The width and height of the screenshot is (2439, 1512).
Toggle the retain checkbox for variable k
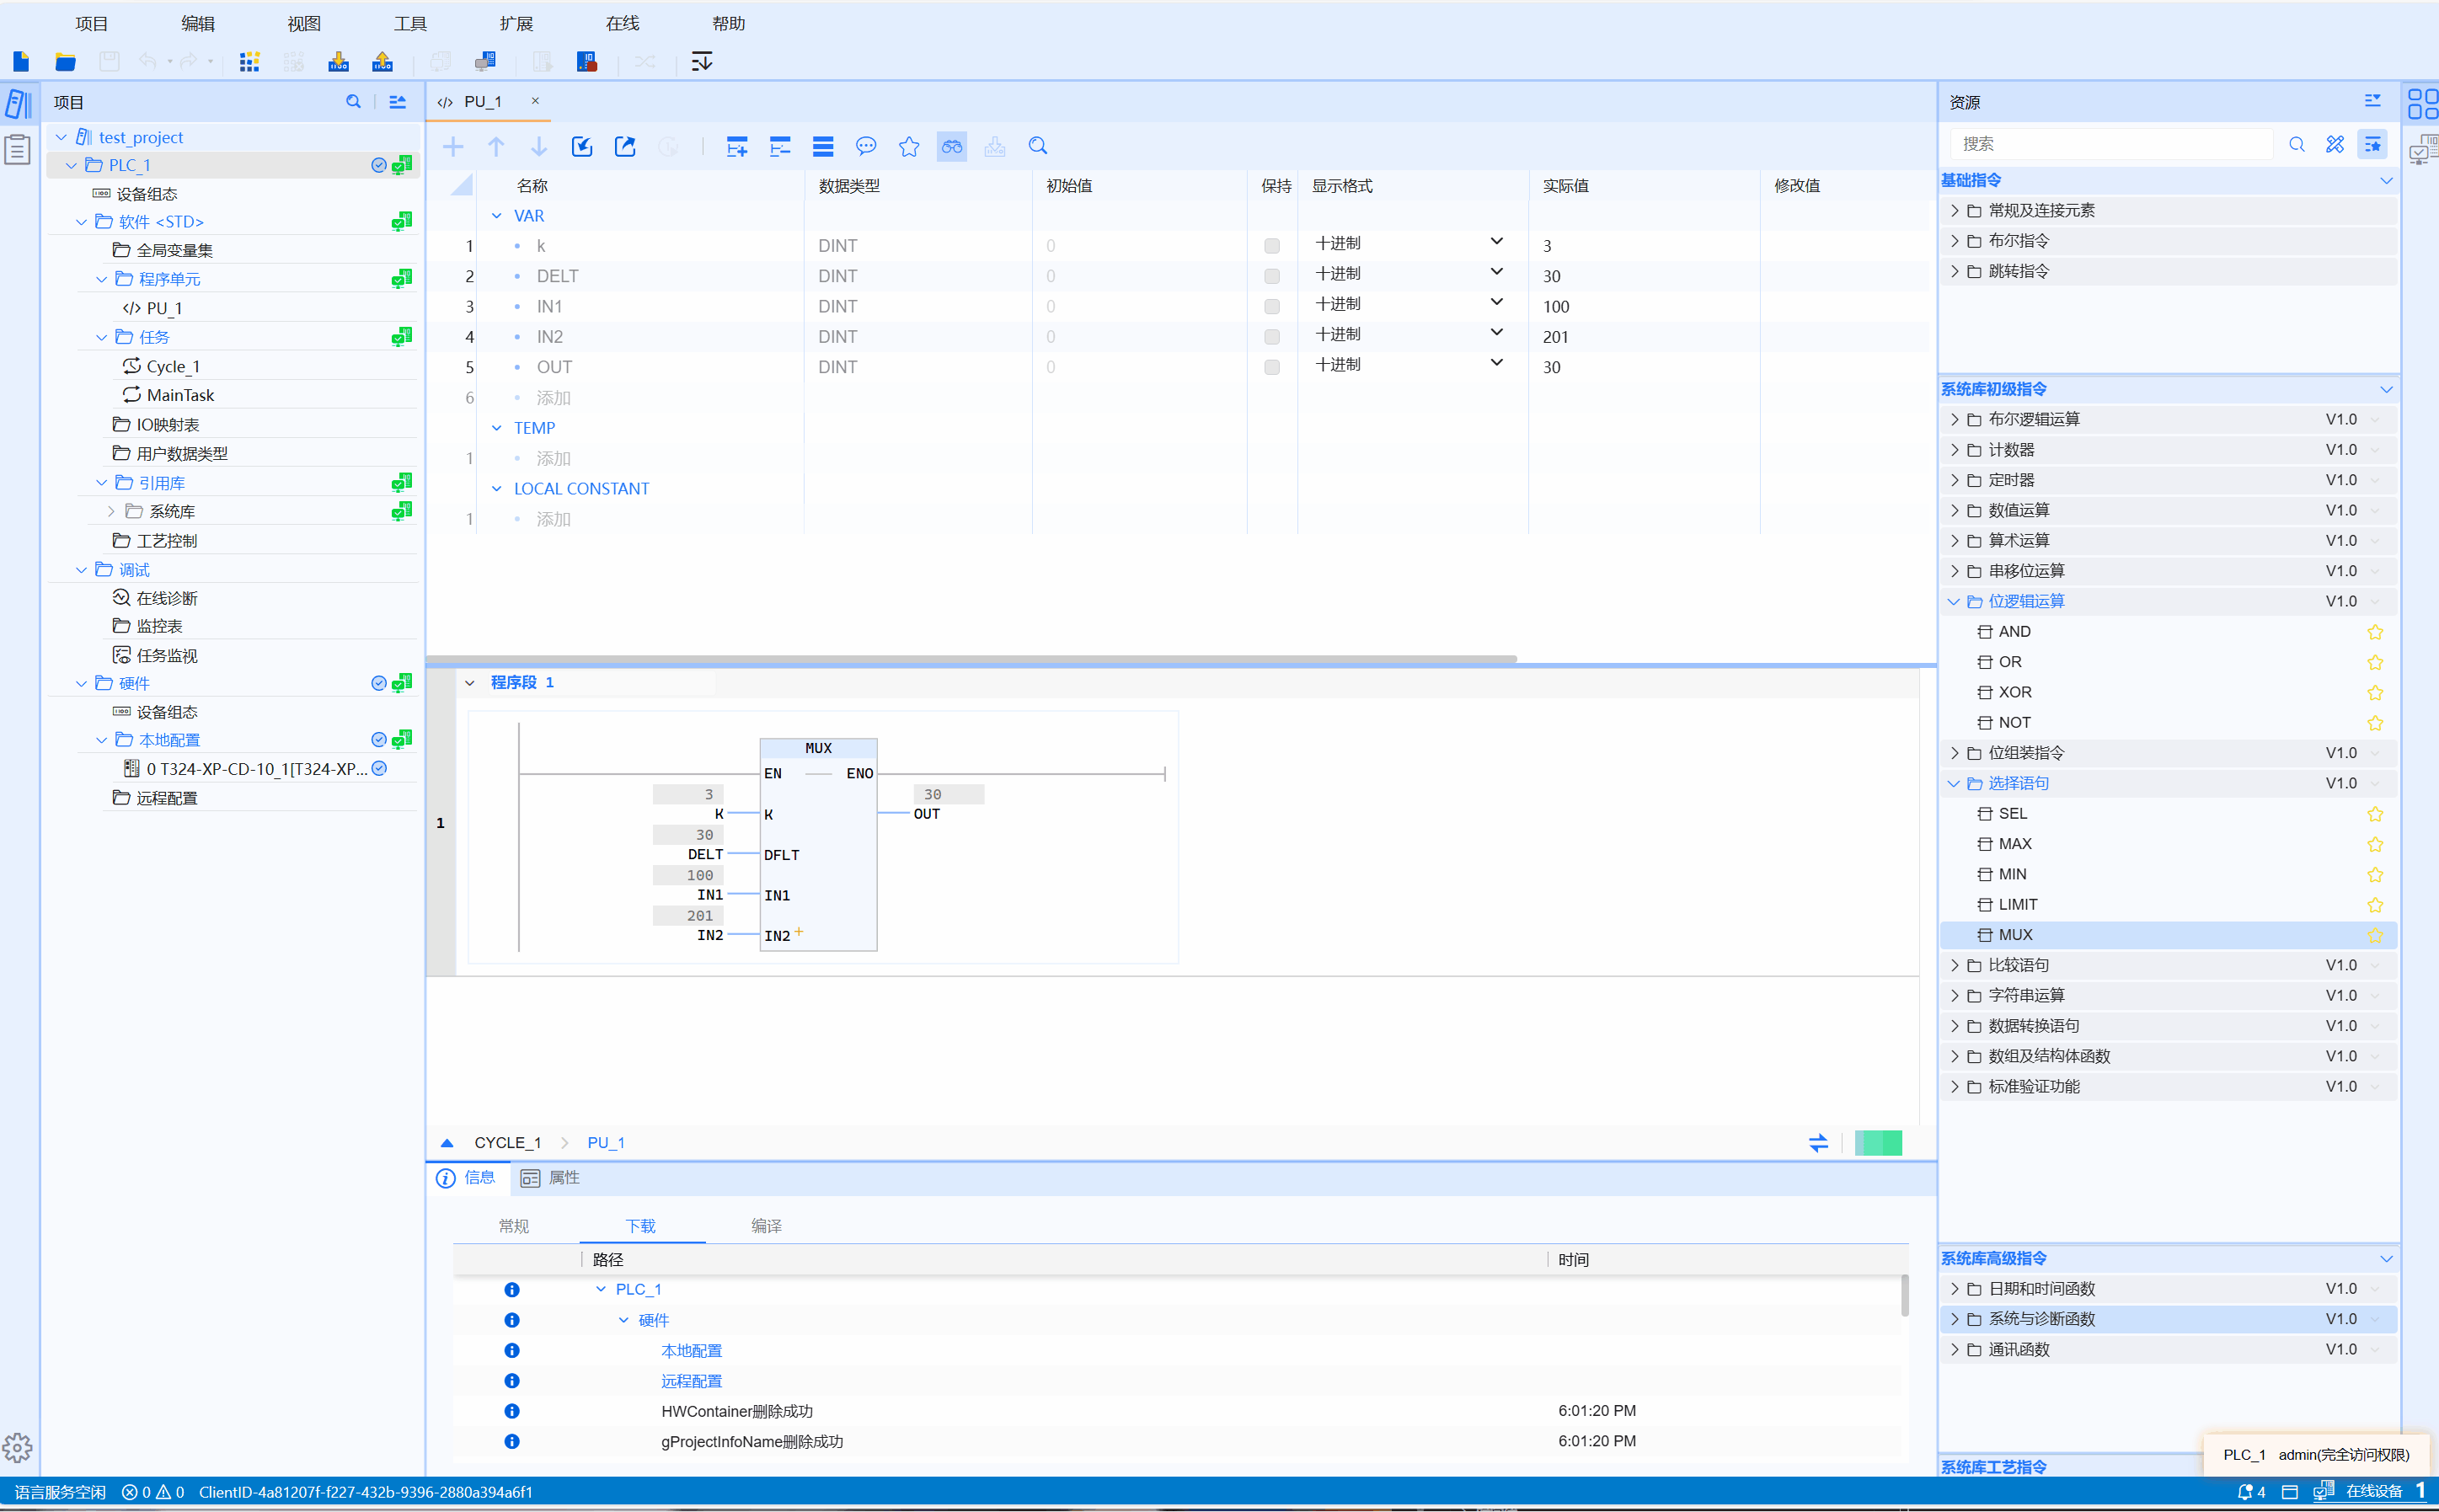(1271, 246)
